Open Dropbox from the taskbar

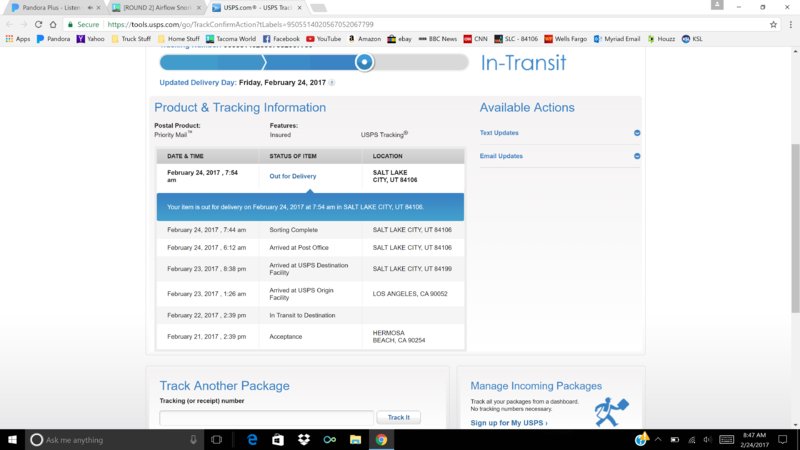[304, 440]
